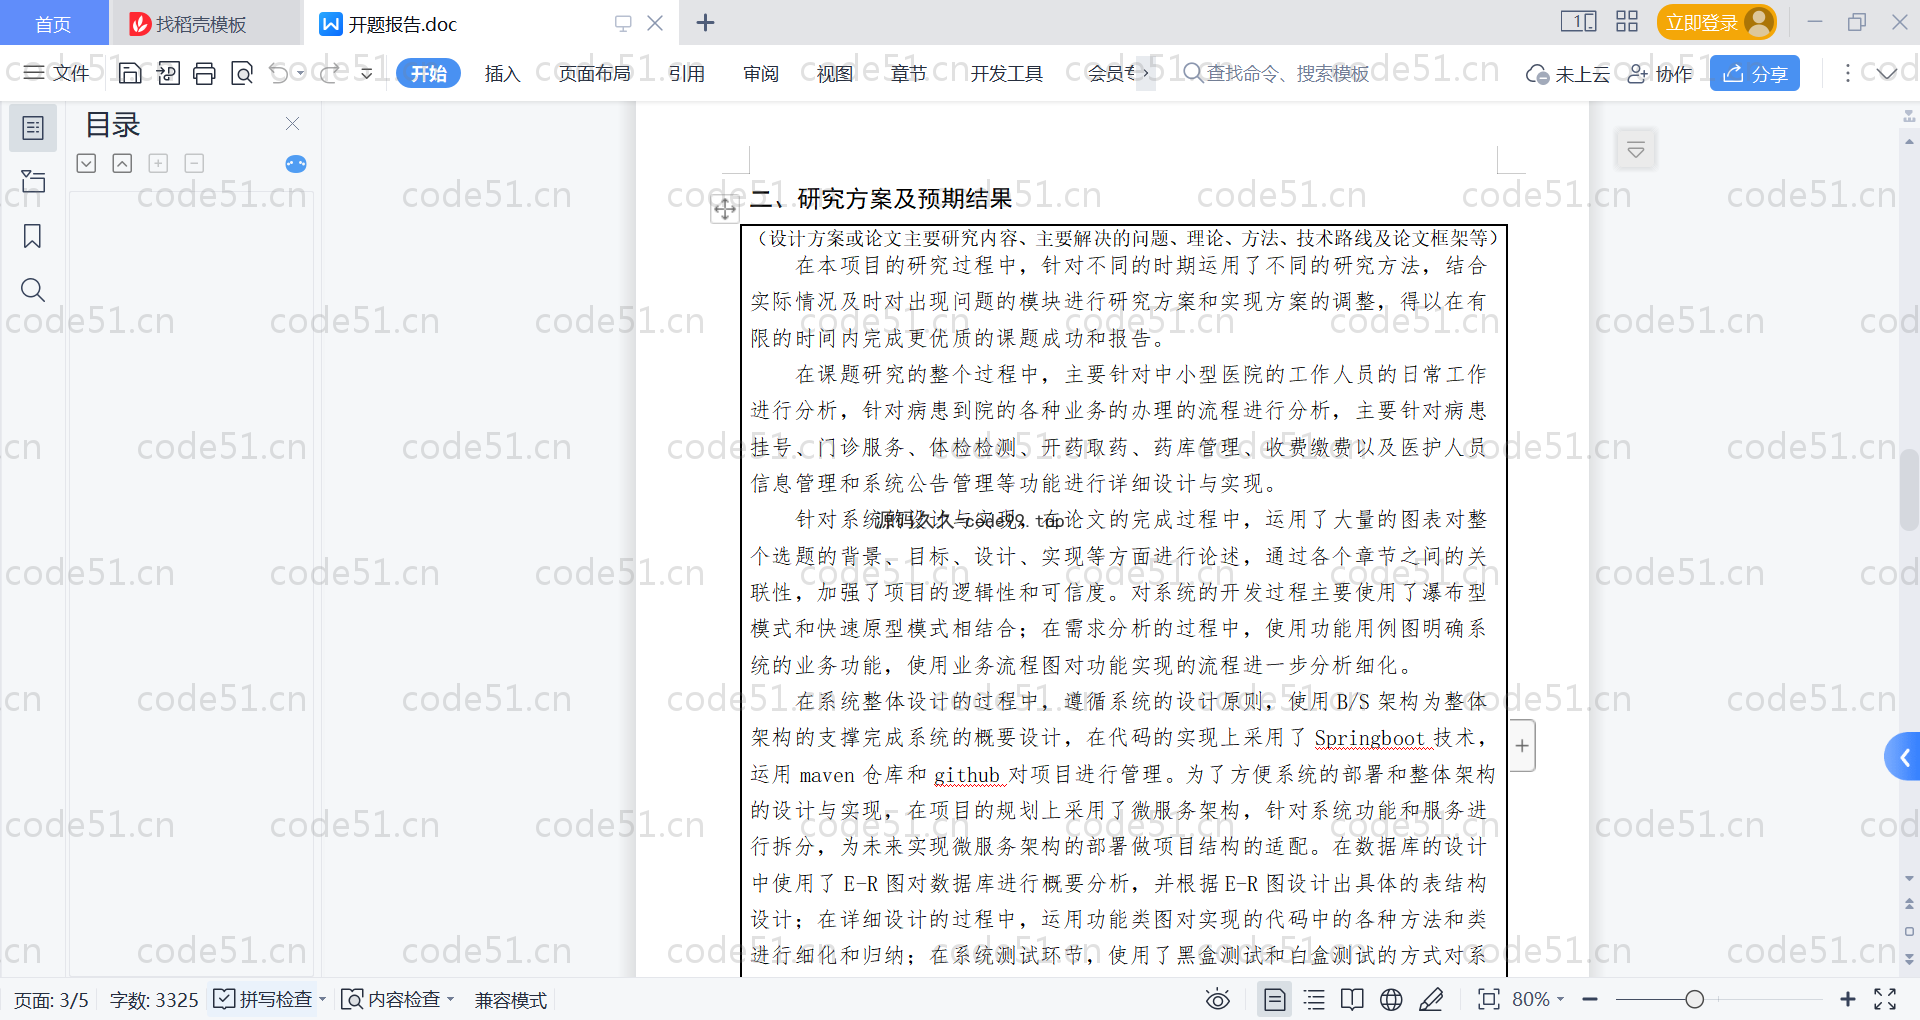Click the command search field
Viewport: 1920px width, 1020px height.
click(x=1276, y=73)
